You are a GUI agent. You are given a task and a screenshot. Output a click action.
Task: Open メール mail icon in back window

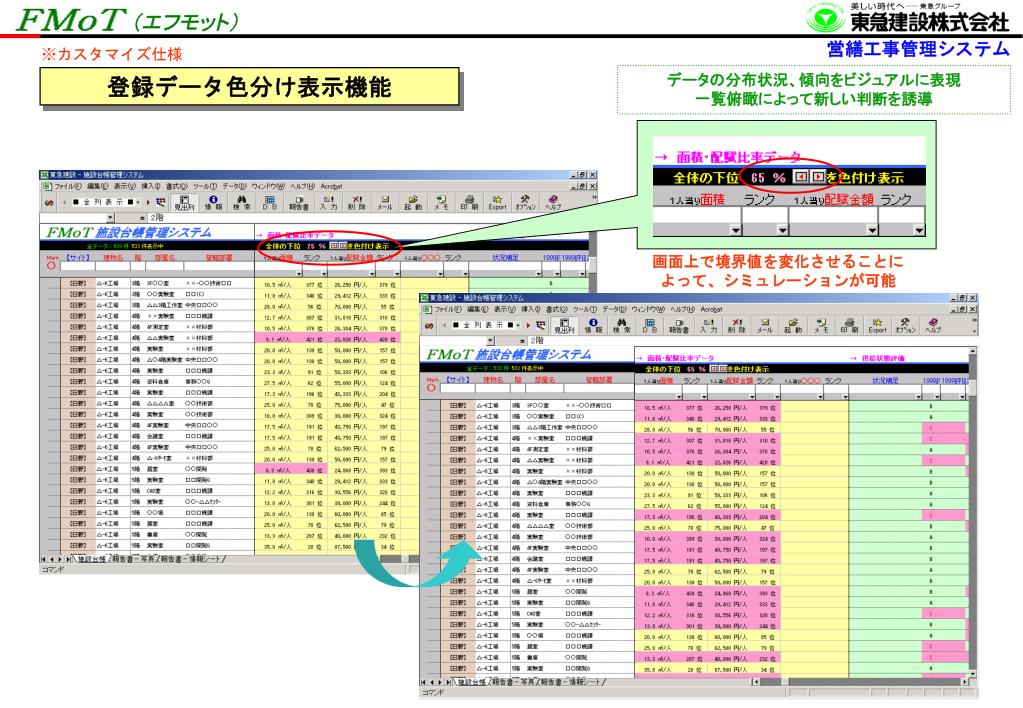tap(384, 202)
